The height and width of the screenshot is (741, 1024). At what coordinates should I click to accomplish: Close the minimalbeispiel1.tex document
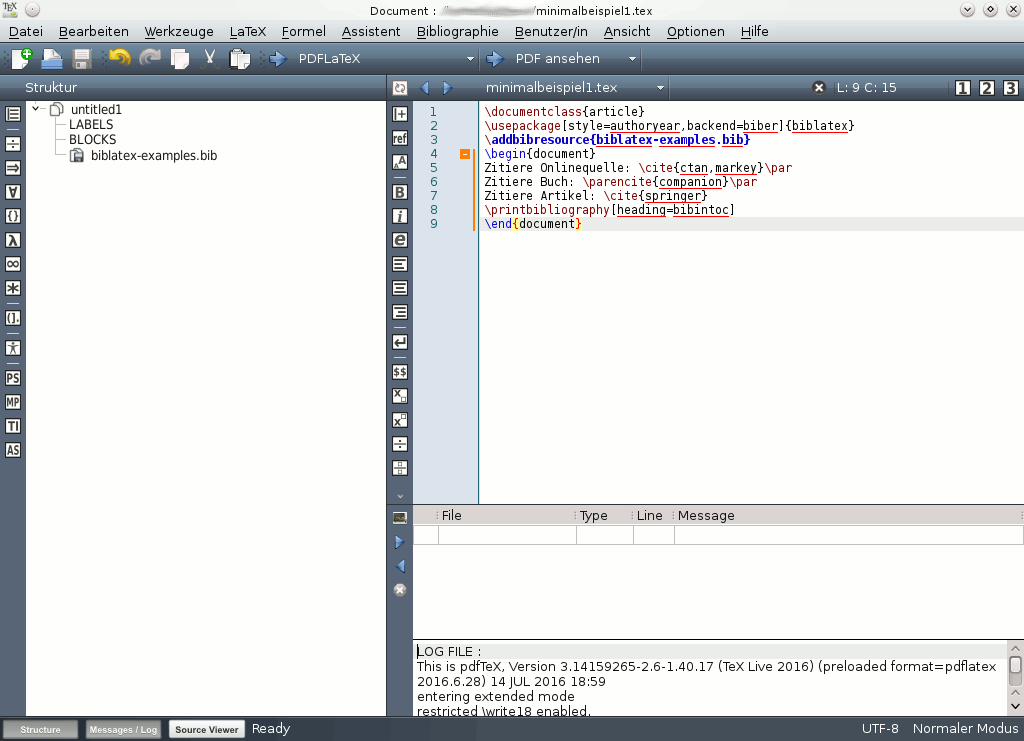[819, 88]
